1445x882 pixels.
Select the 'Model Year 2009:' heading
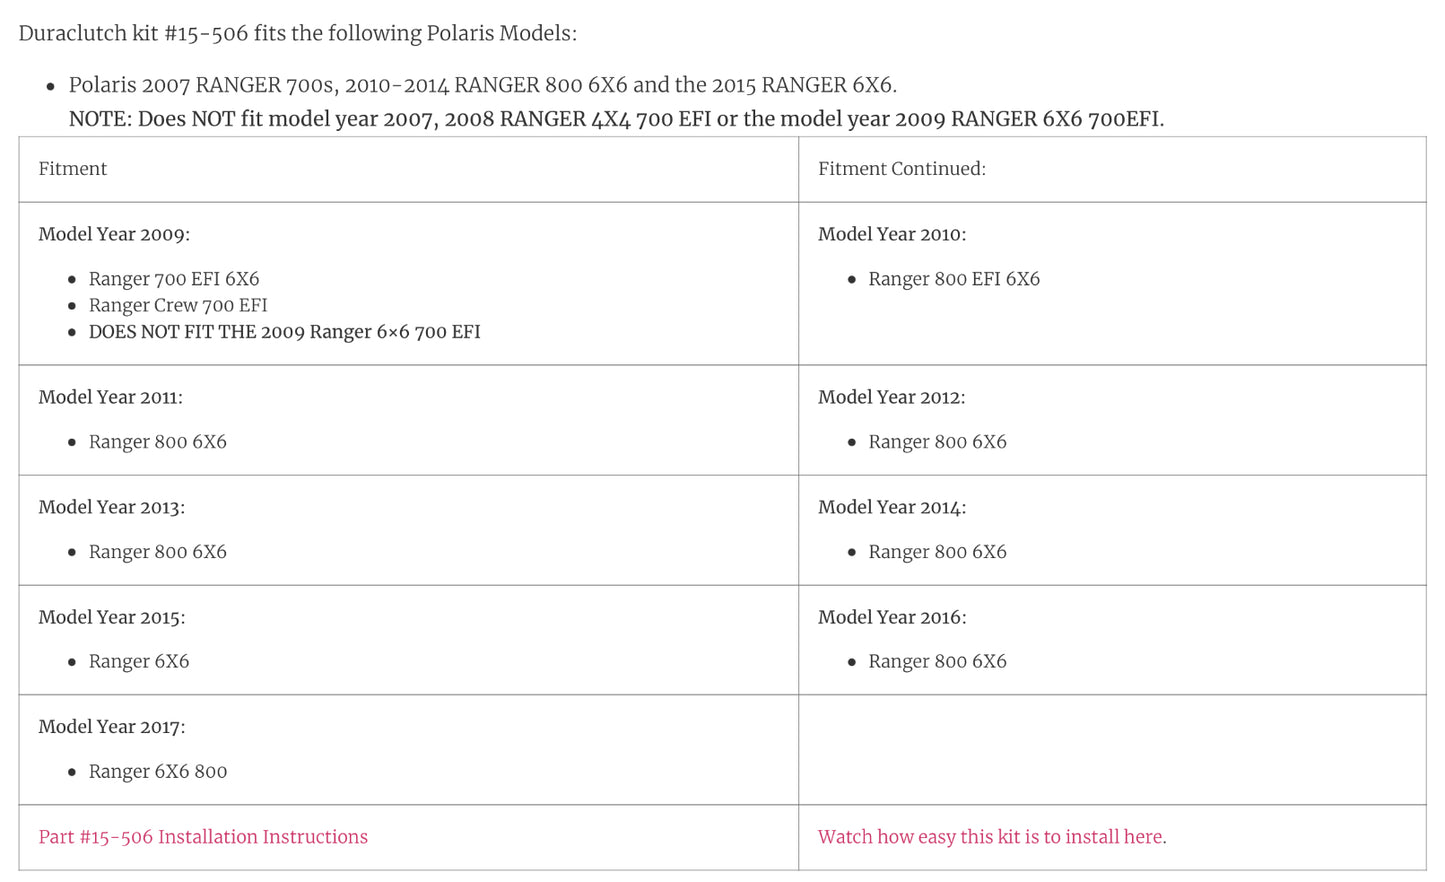point(114,235)
